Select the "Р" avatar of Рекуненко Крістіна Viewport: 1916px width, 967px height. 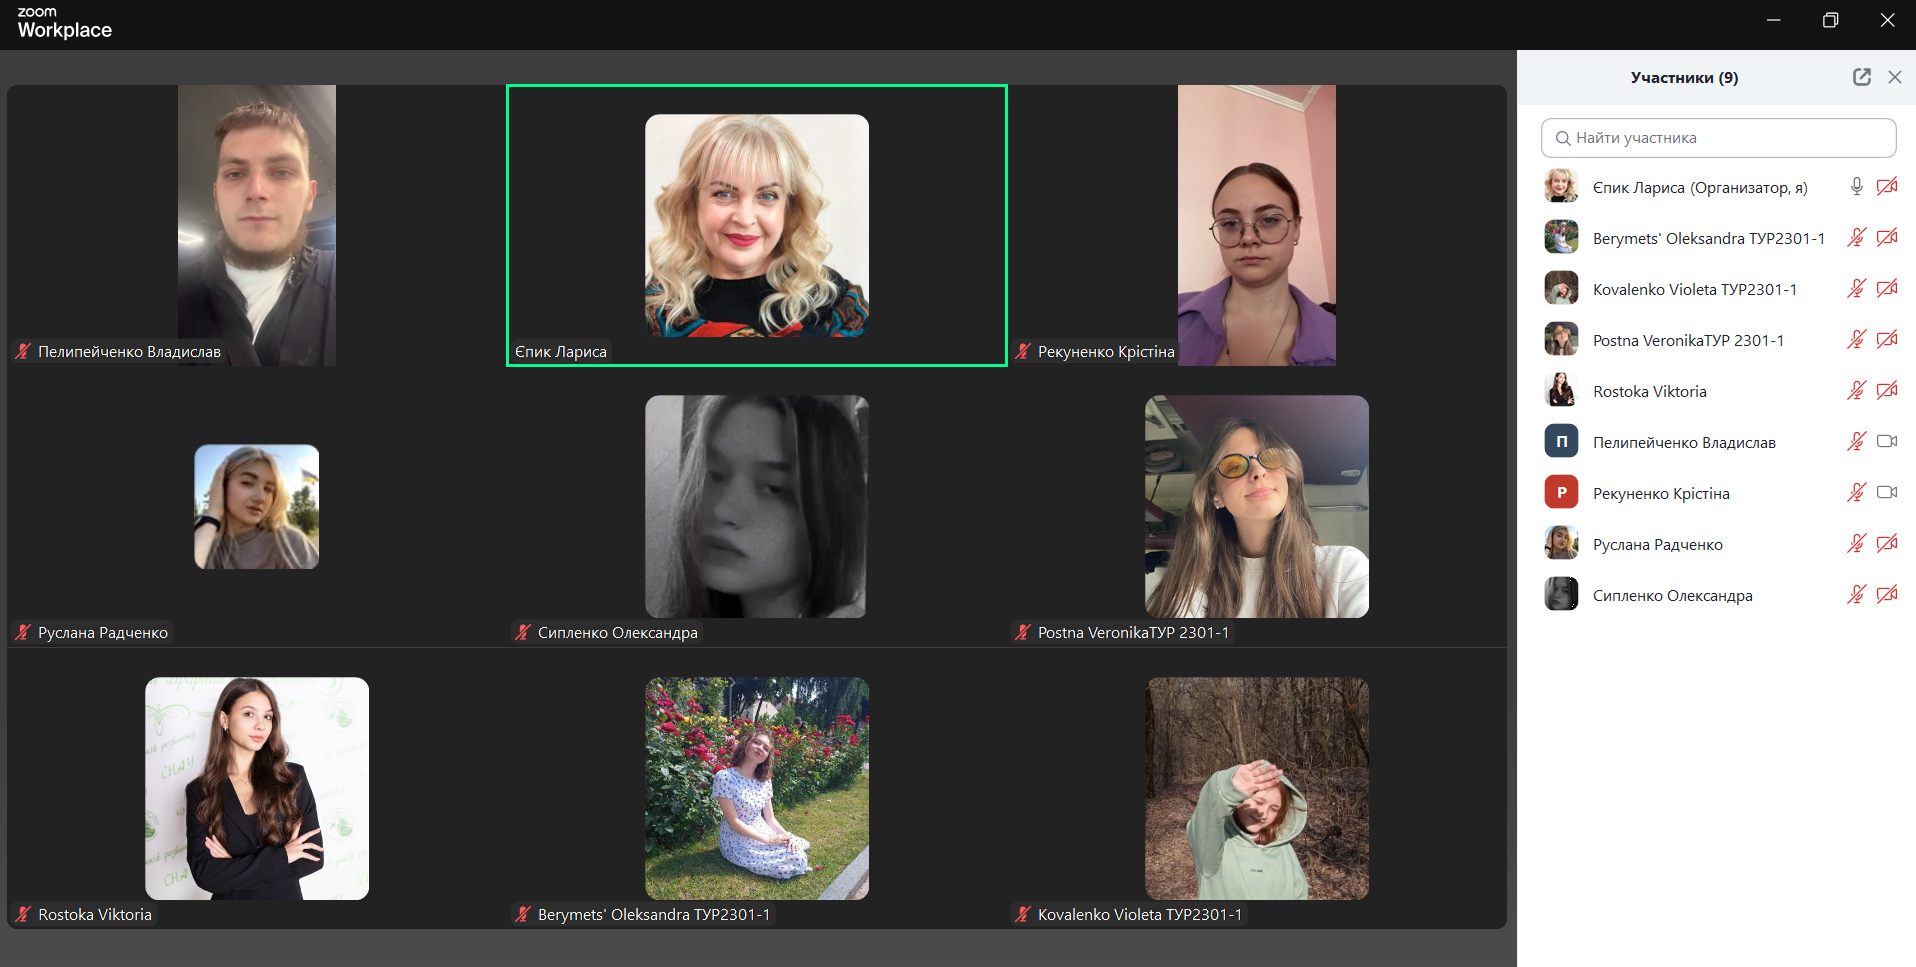coord(1561,492)
